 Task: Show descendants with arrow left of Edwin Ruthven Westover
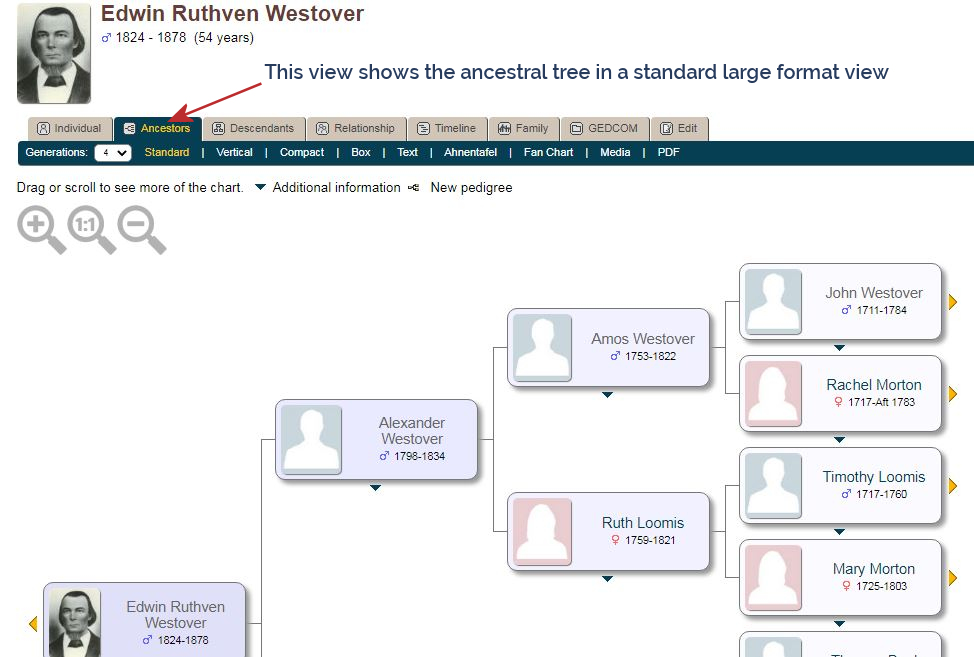(x=34, y=623)
